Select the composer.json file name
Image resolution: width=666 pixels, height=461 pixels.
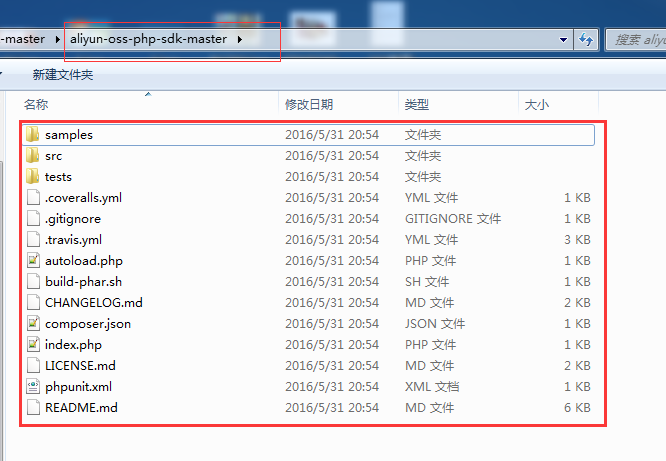pos(88,324)
